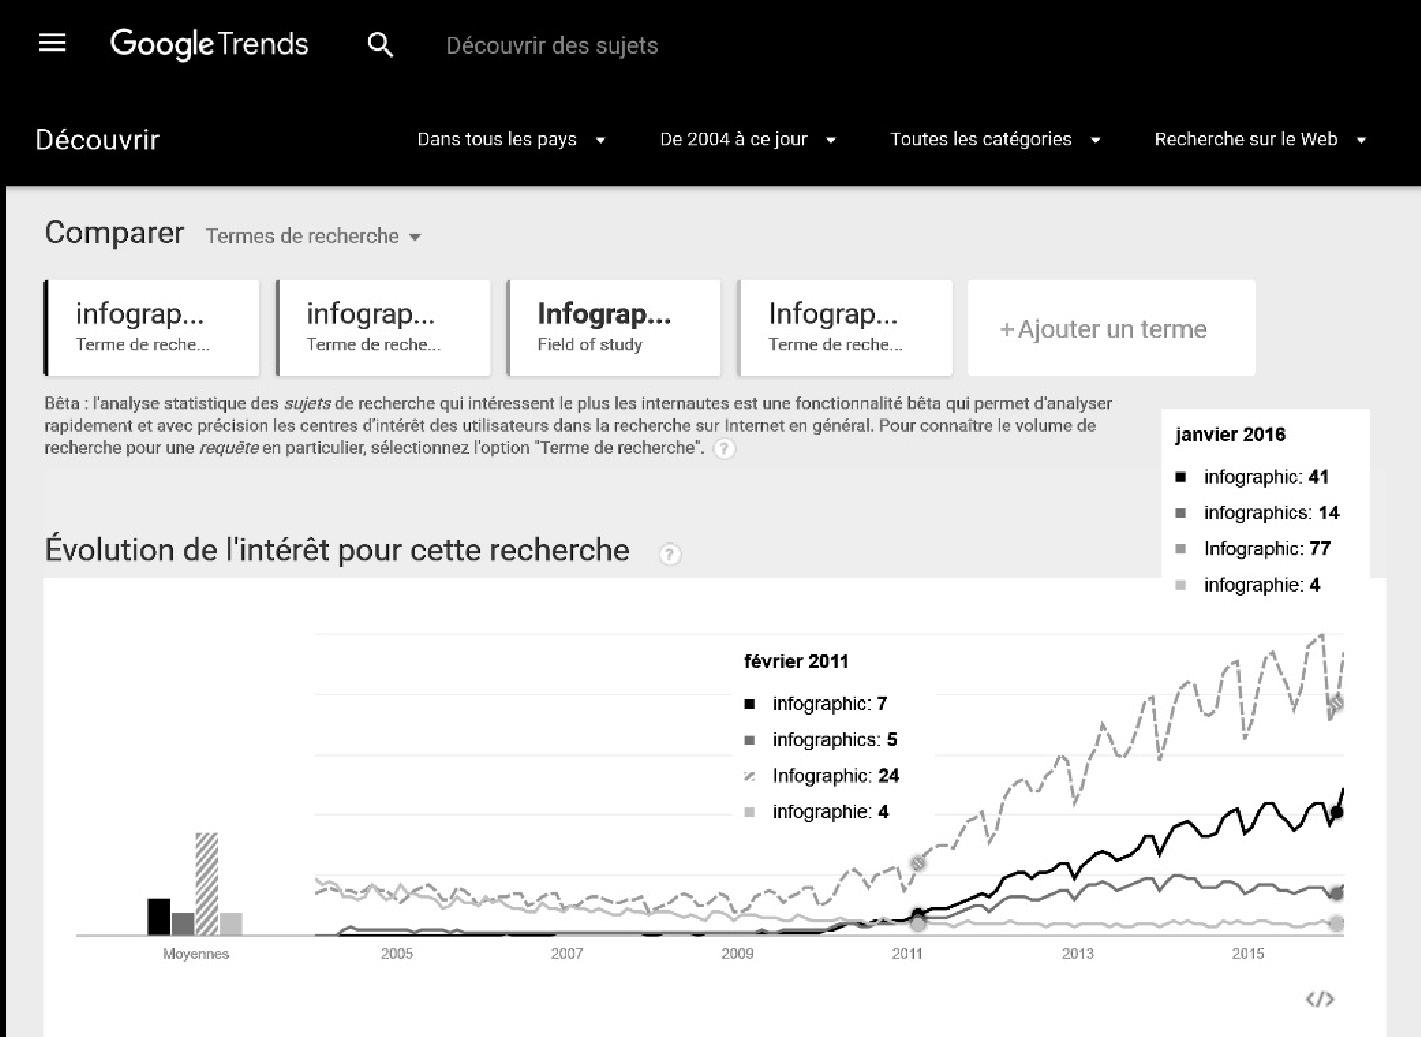Image resolution: width=1421 pixels, height=1037 pixels.
Task: Expand the Toutes les catégories dropdown
Action: point(996,139)
